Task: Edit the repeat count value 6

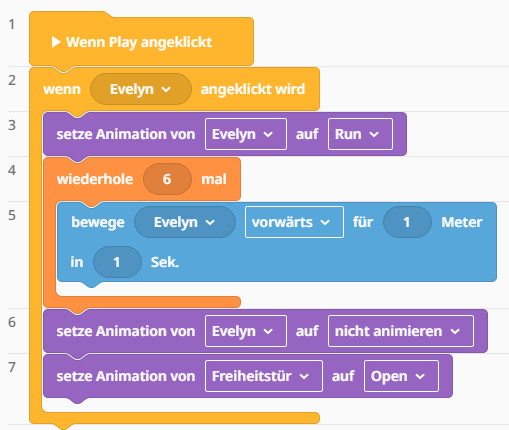Action: point(167,179)
